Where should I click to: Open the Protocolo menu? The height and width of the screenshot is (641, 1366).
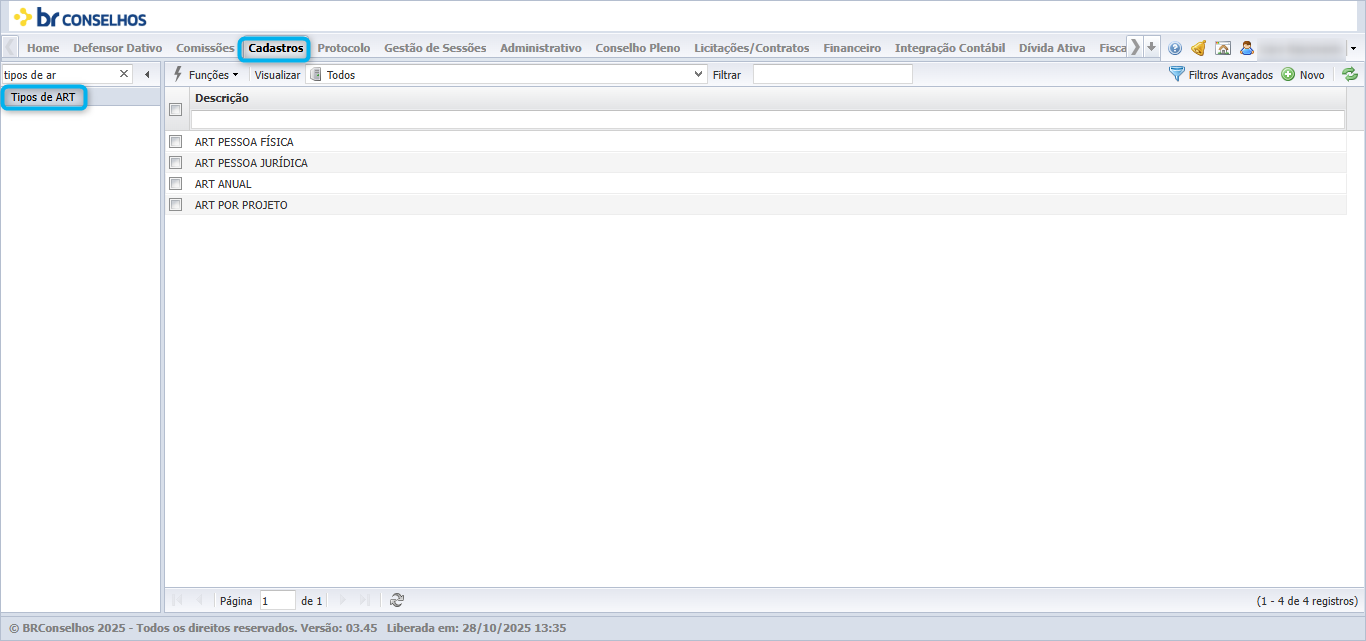[344, 47]
